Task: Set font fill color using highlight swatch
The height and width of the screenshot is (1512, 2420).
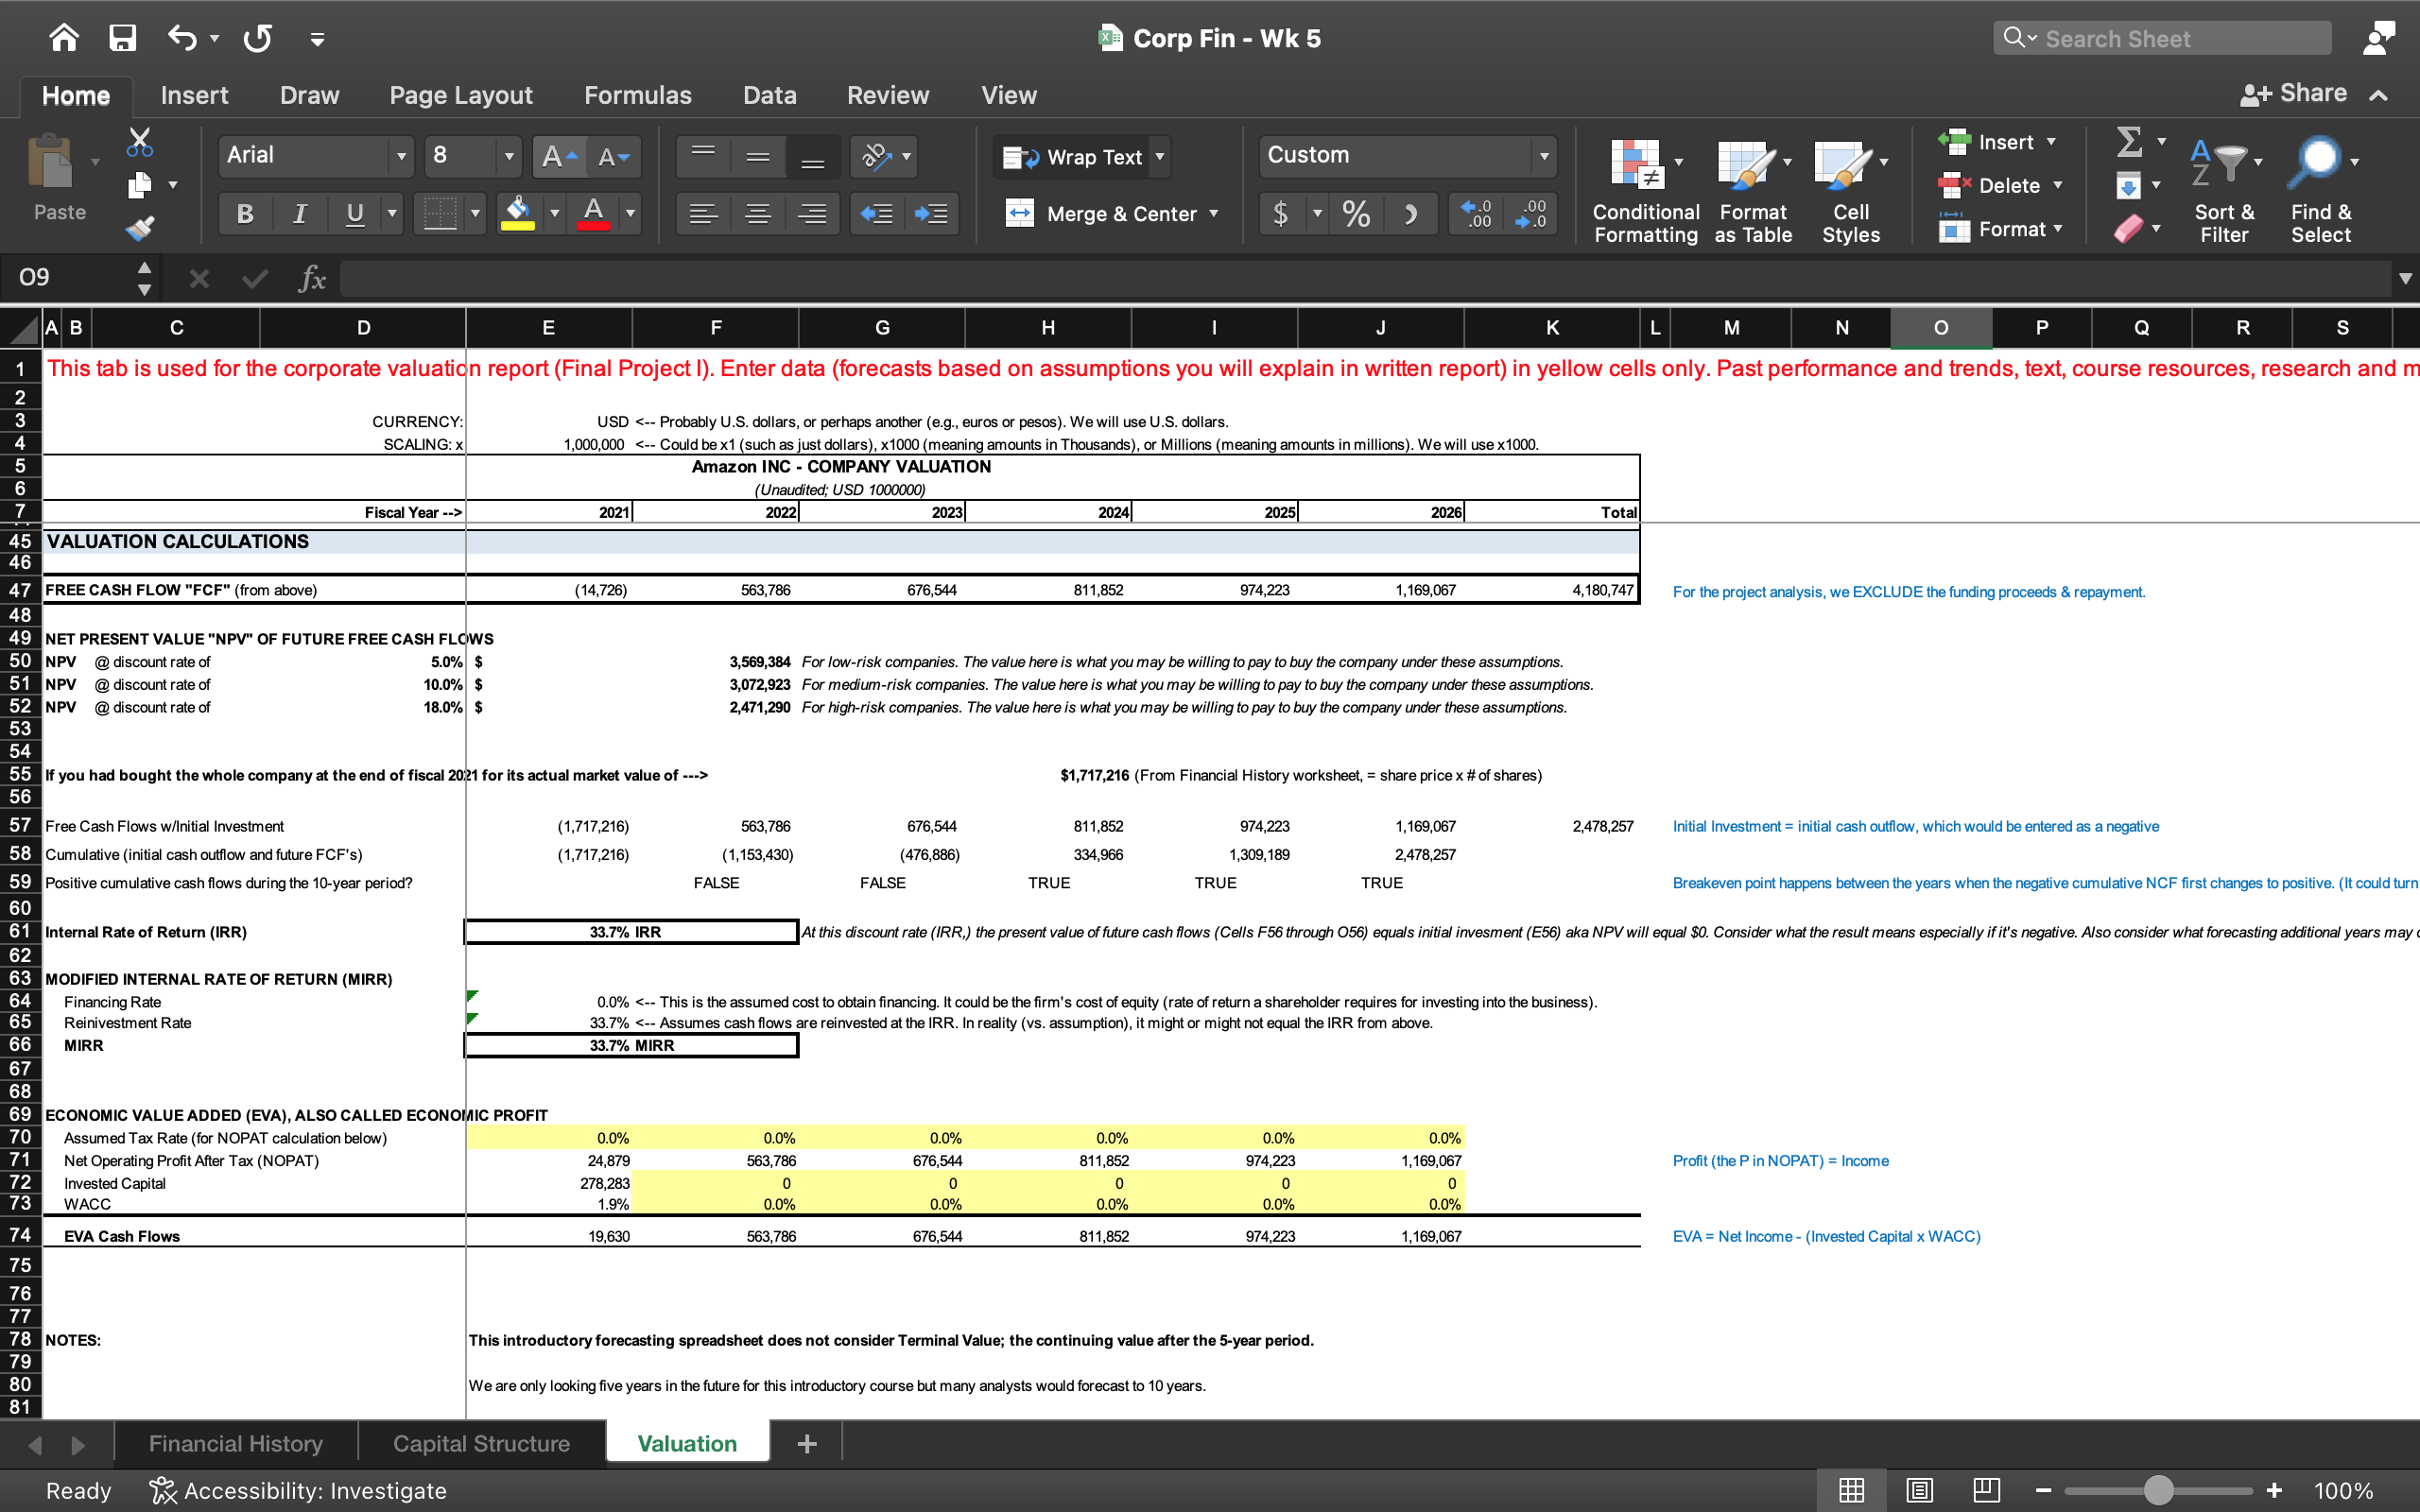Action: pyautogui.click(x=517, y=213)
